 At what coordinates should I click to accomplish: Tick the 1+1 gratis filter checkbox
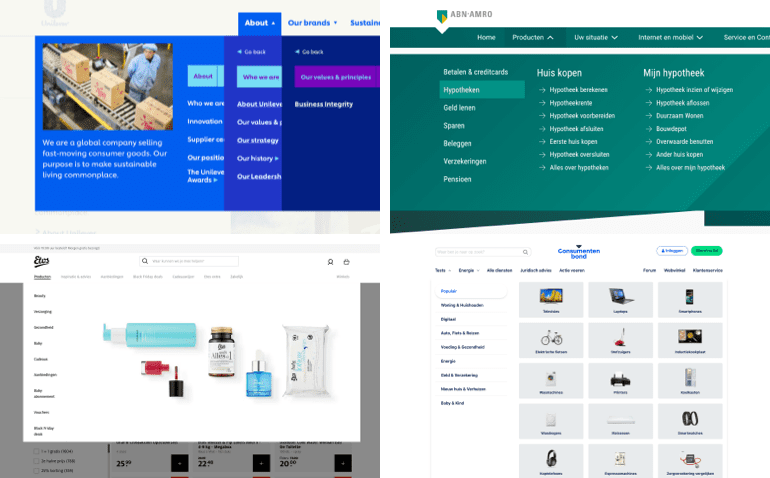coord(36,451)
